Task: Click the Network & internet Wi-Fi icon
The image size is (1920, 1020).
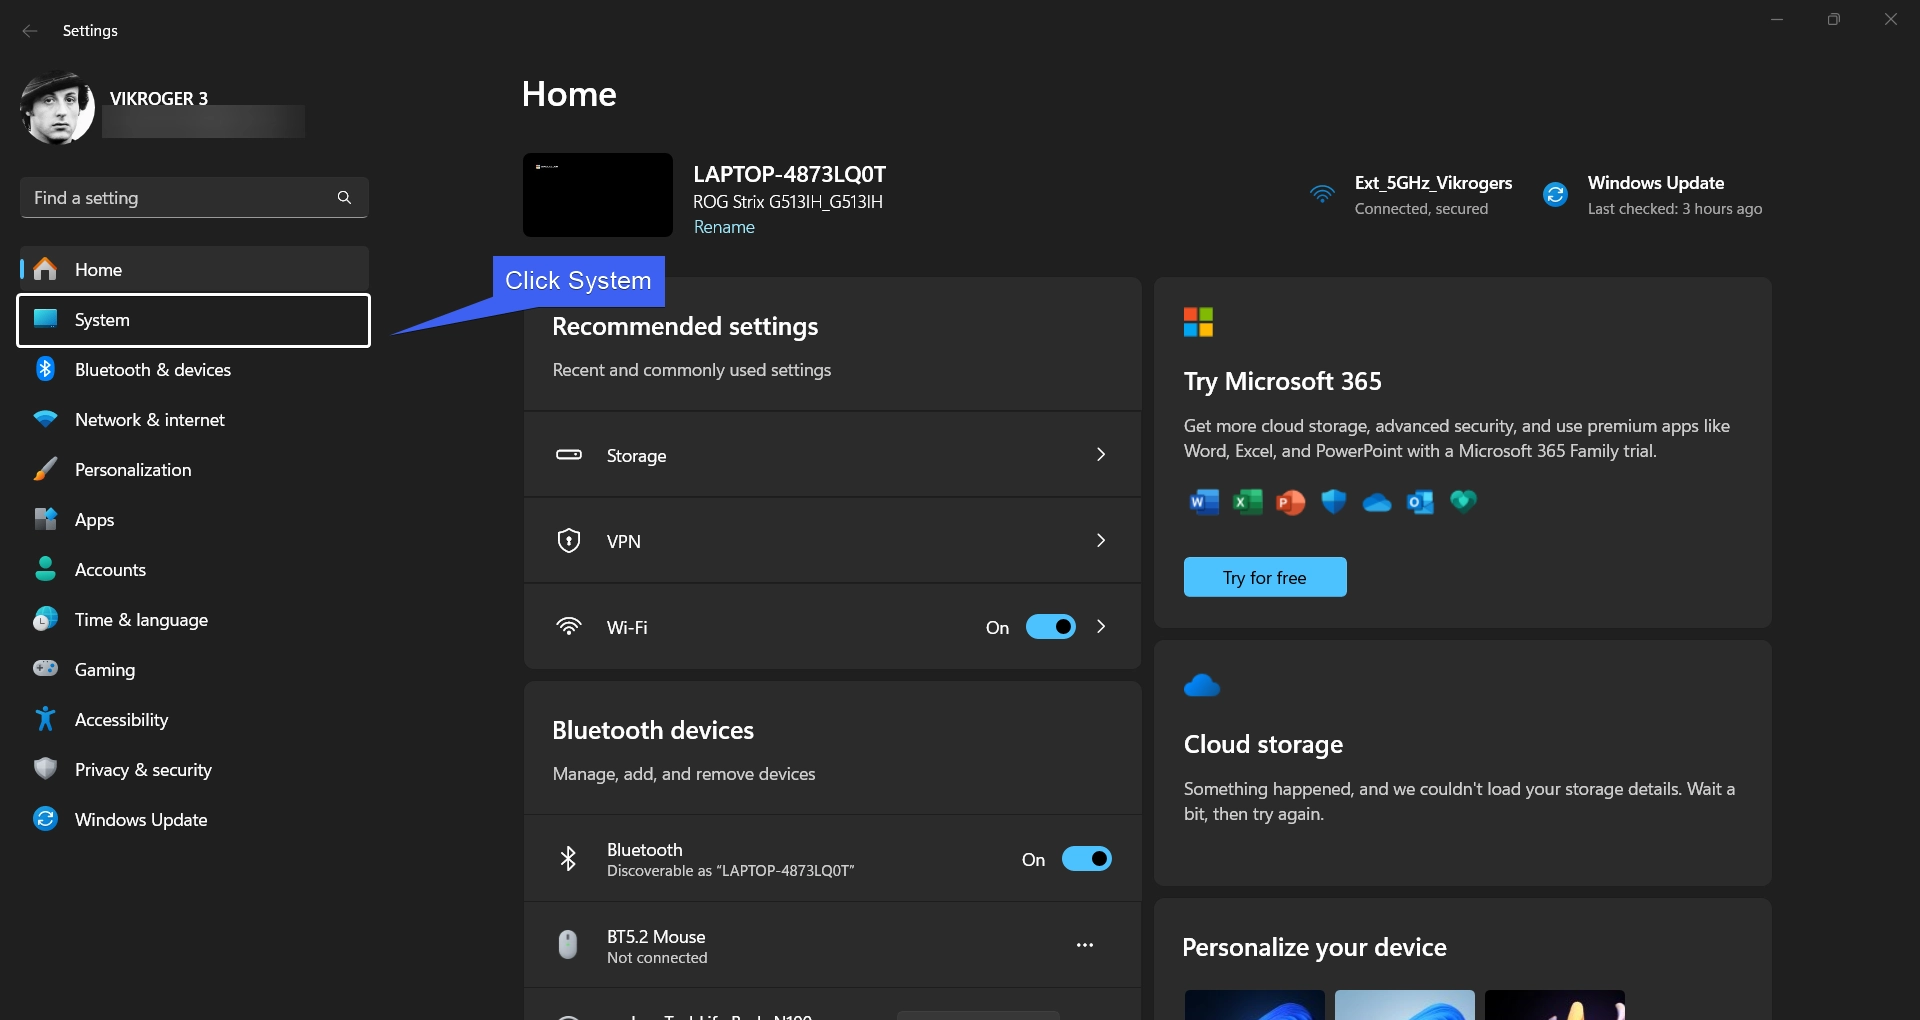Action: pos(45,419)
